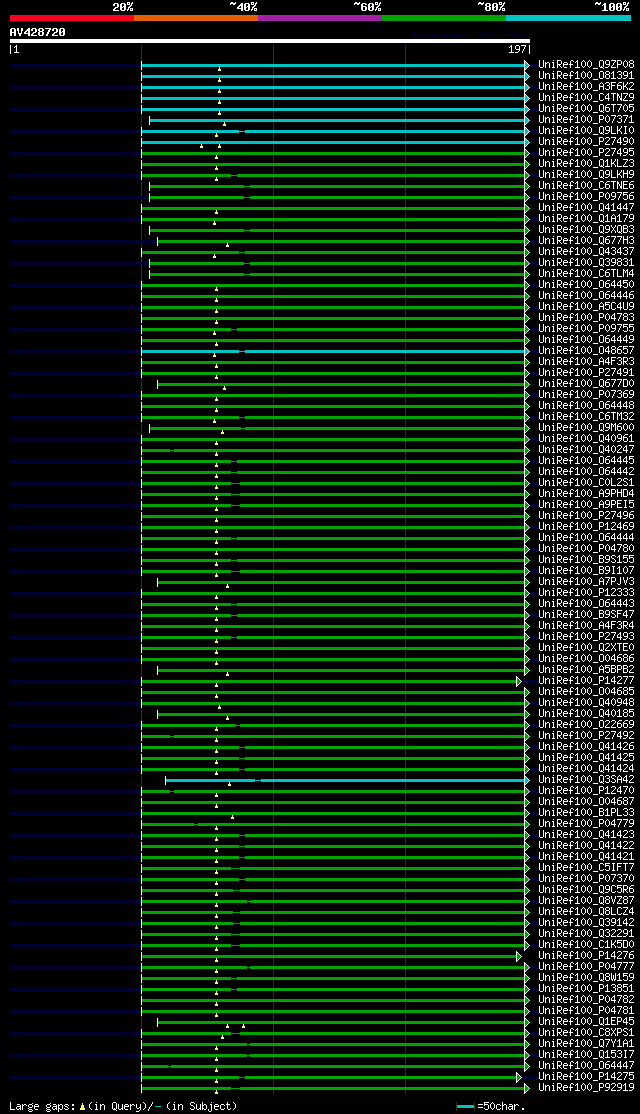This screenshot has height=1114, width=640.
Task: Open hit UniRef100_C4TNZ9 label
Action: click(586, 97)
